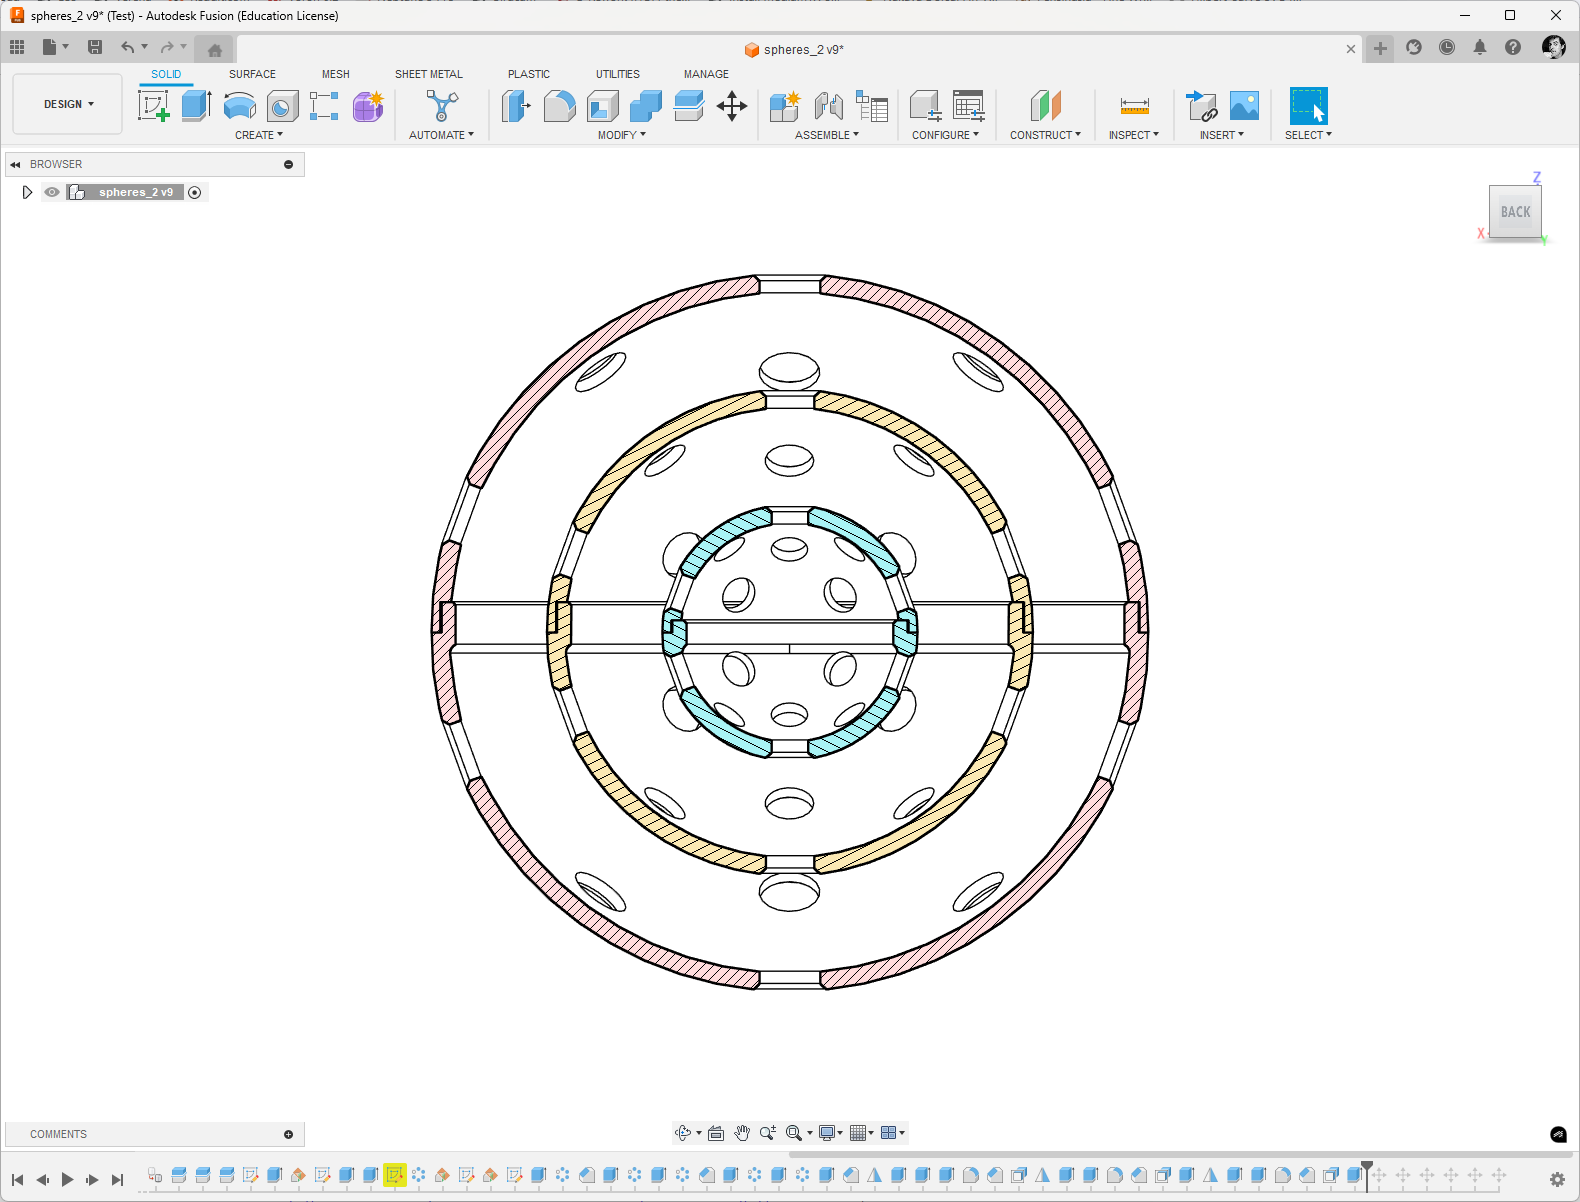The image size is (1580, 1202).
Task: Open timeline settings gear
Action: coord(1557,1180)
